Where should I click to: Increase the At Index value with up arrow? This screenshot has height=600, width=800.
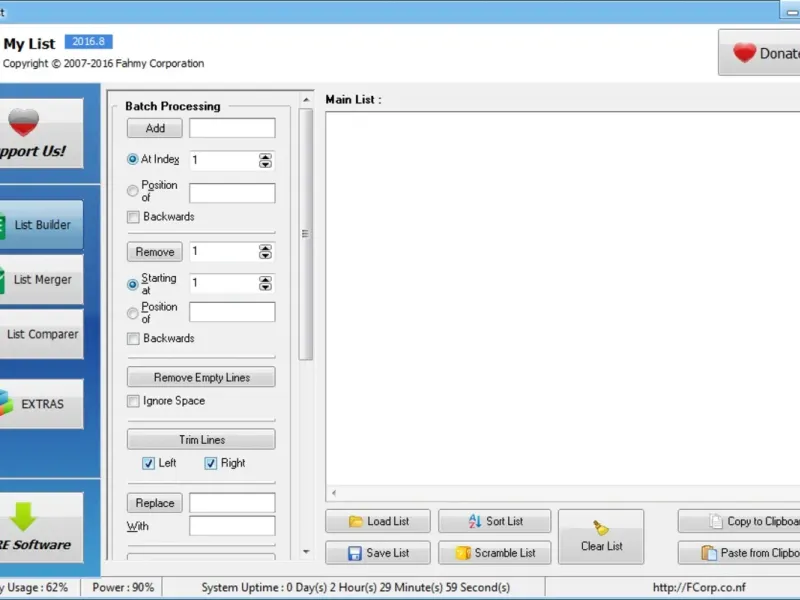pos(265,157)
